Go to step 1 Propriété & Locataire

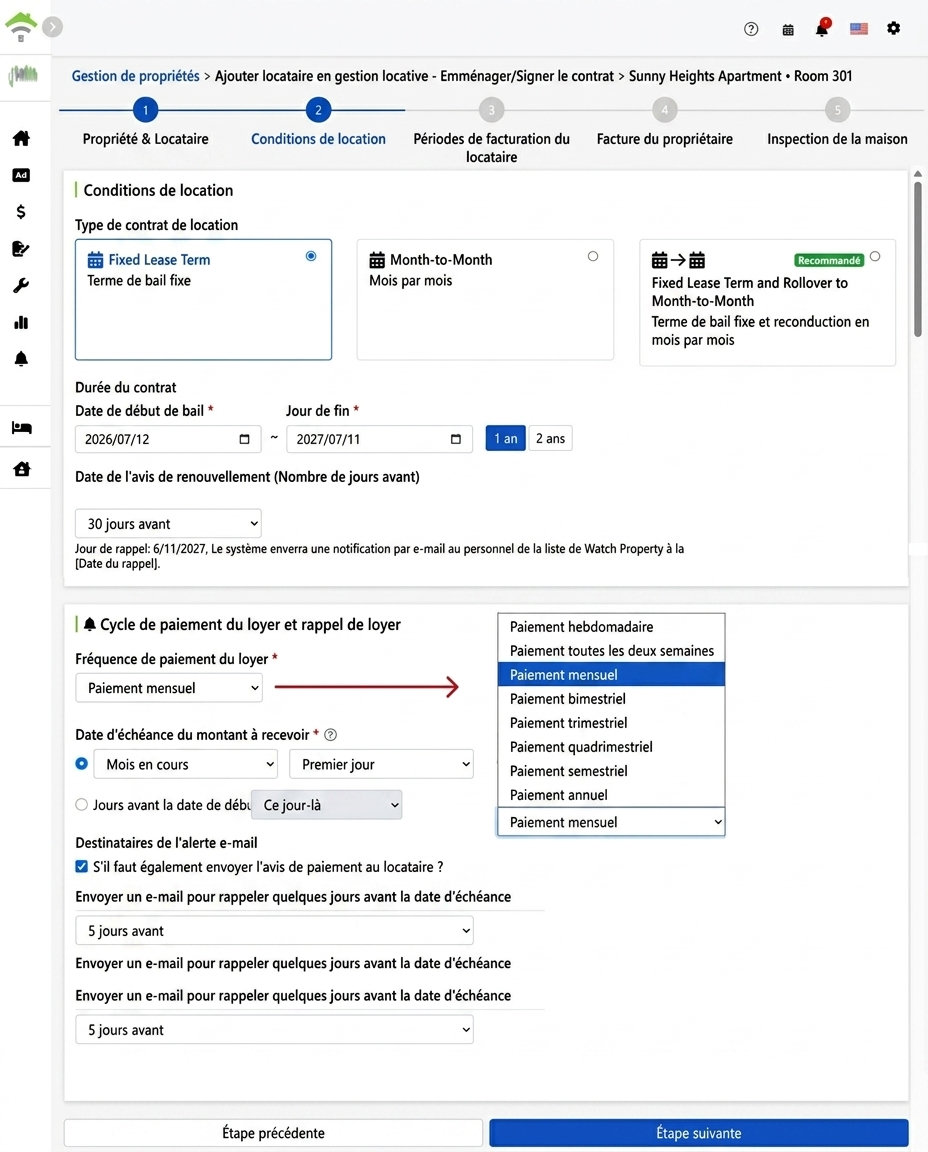click(145, 110)
